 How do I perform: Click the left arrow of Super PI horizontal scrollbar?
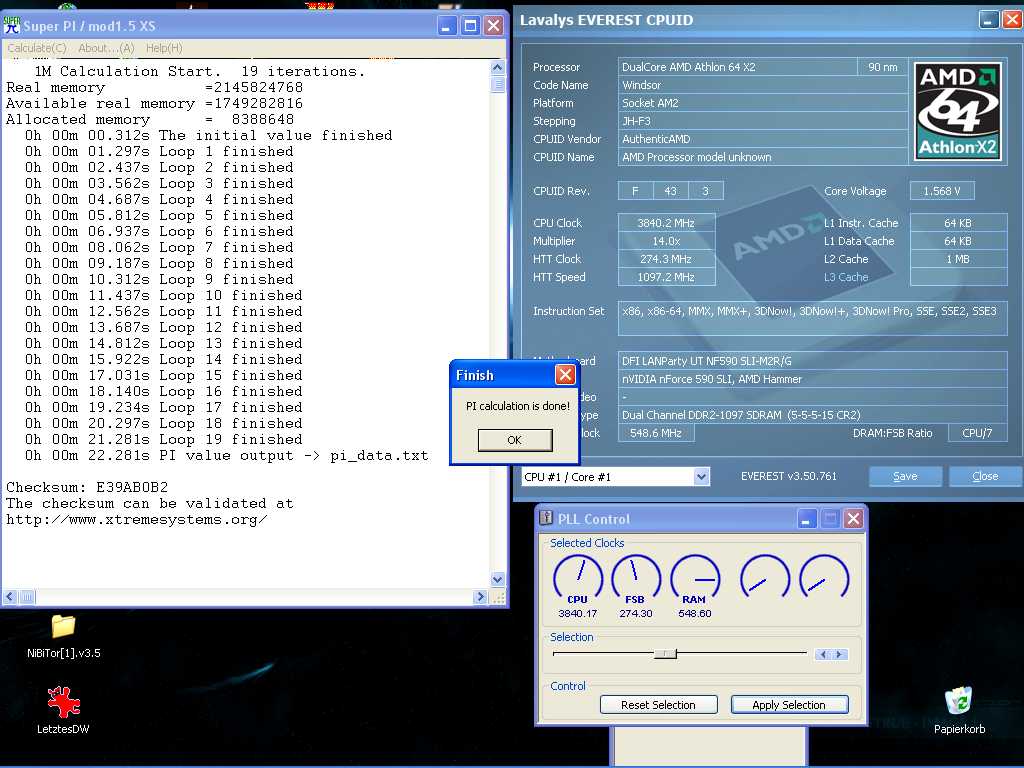pos(10,596)
